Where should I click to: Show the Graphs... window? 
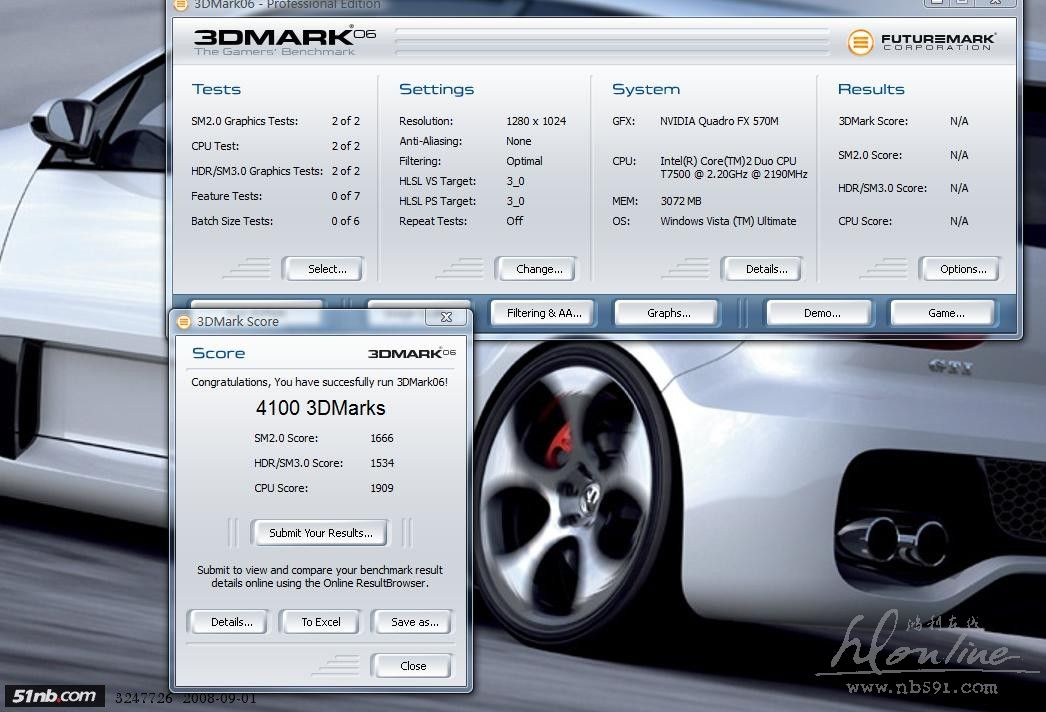[x=668, y=313]
